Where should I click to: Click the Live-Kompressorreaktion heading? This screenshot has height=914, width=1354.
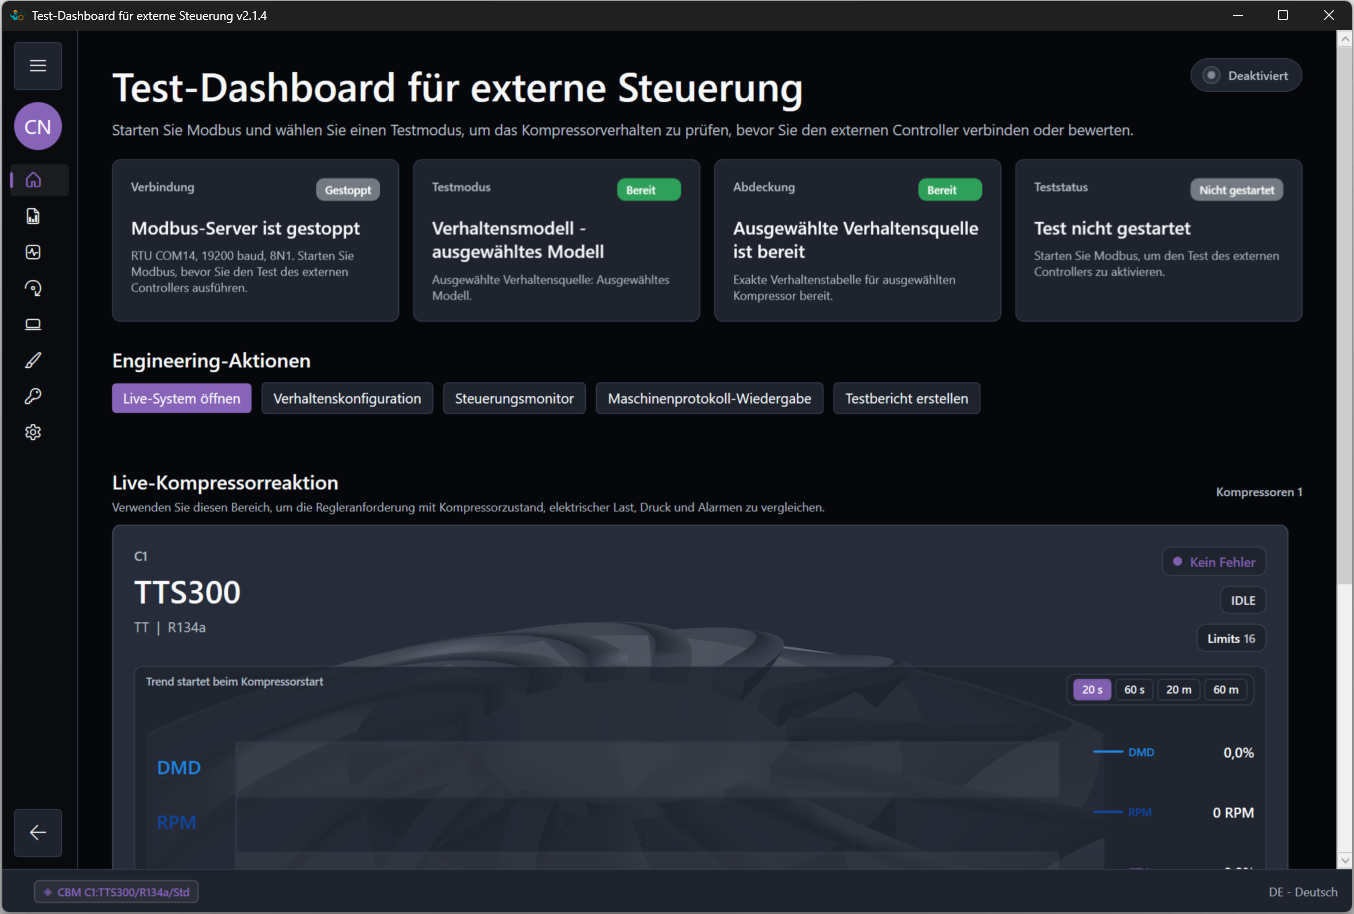[225, 483]
